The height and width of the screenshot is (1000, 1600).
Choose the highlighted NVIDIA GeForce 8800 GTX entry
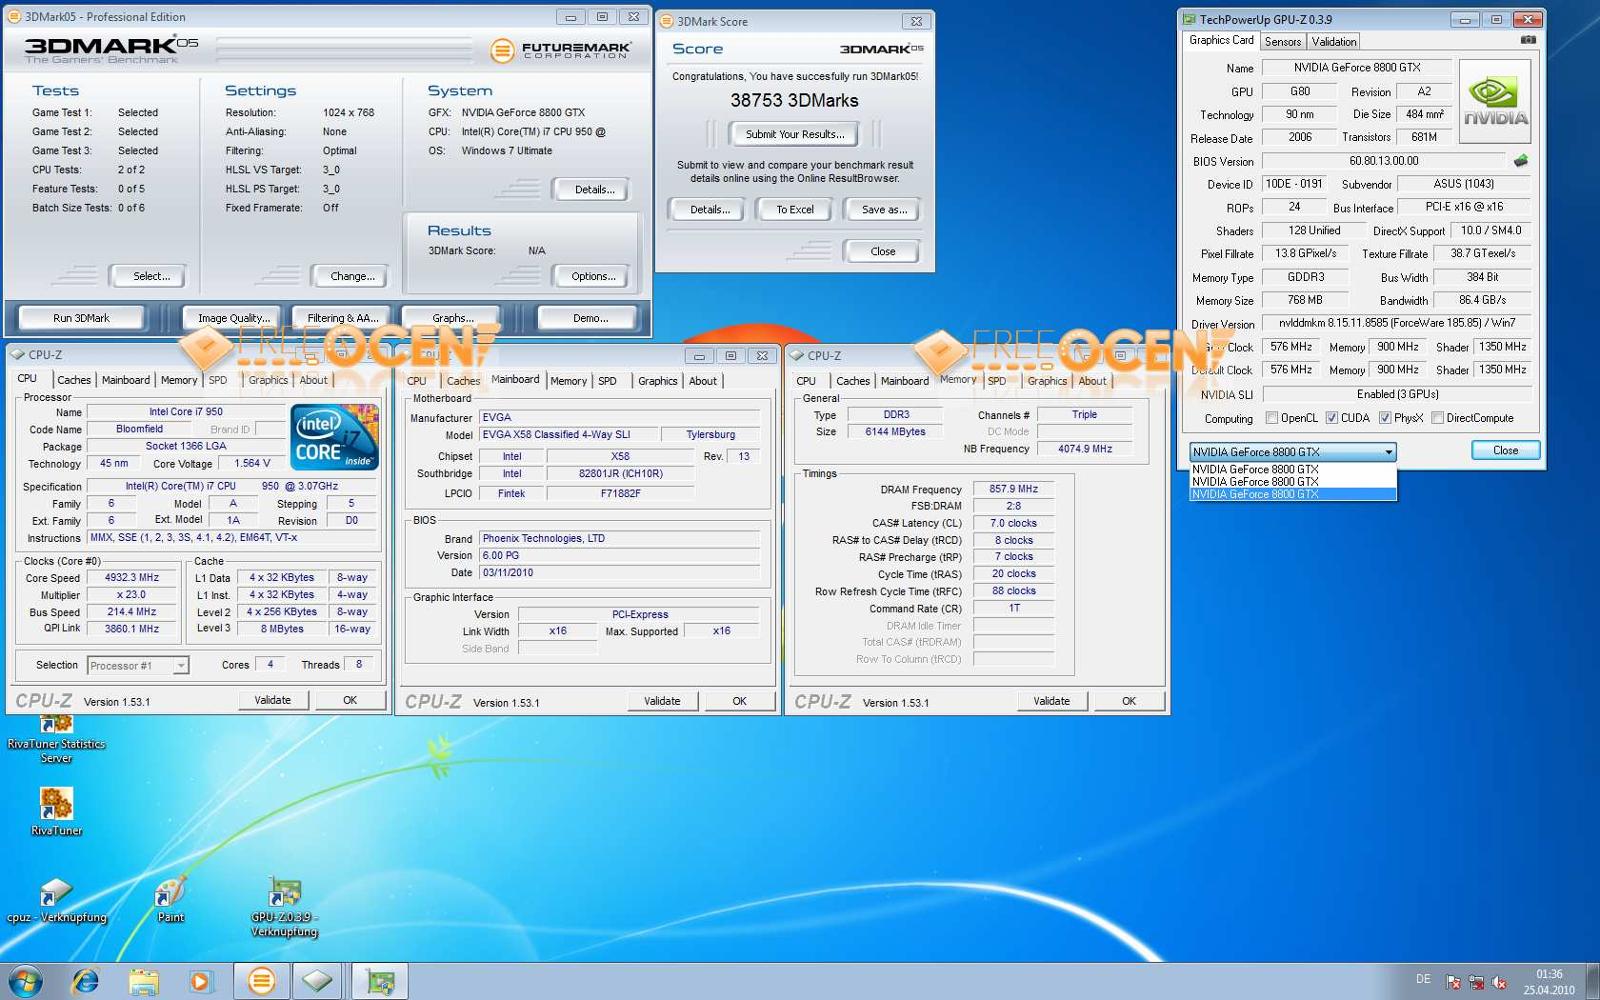(1292, 494)
